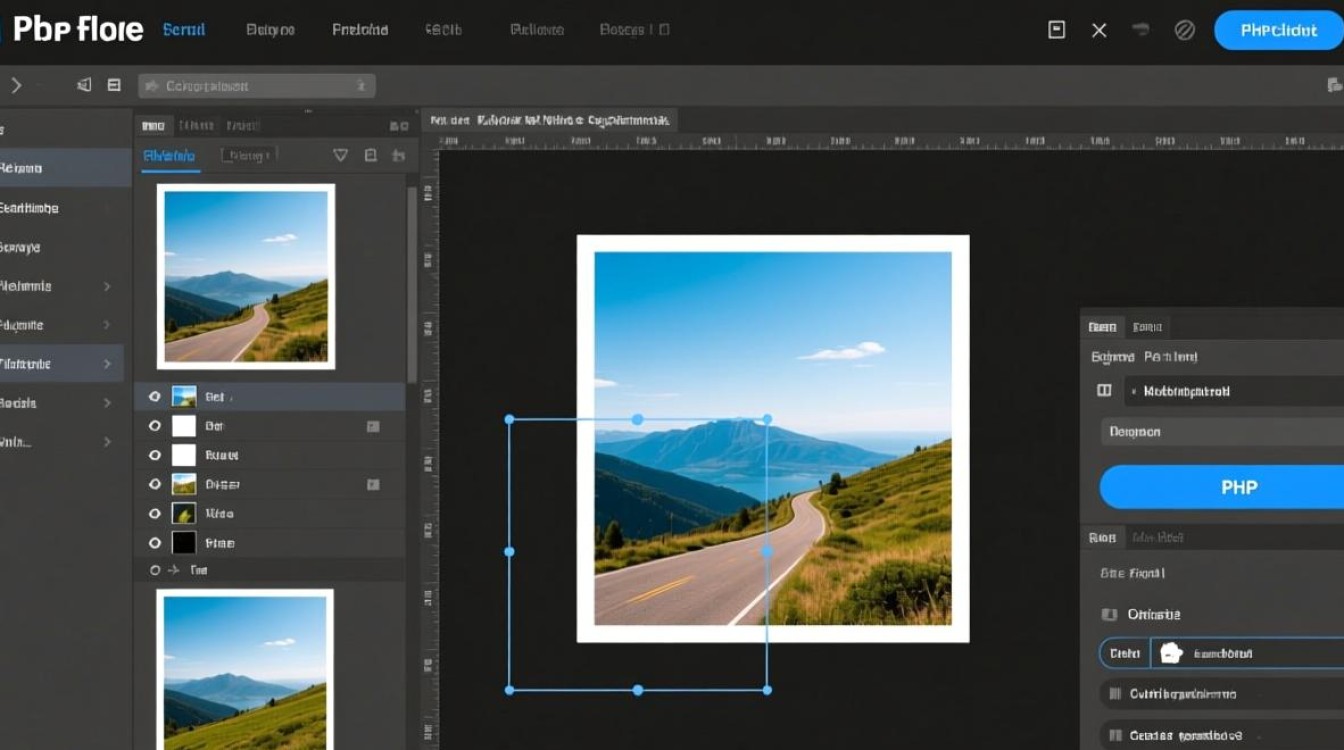The image size is (1344, 750).
Task: Click the page icon beside the triangle icon
Action: [x=371, y=155]
